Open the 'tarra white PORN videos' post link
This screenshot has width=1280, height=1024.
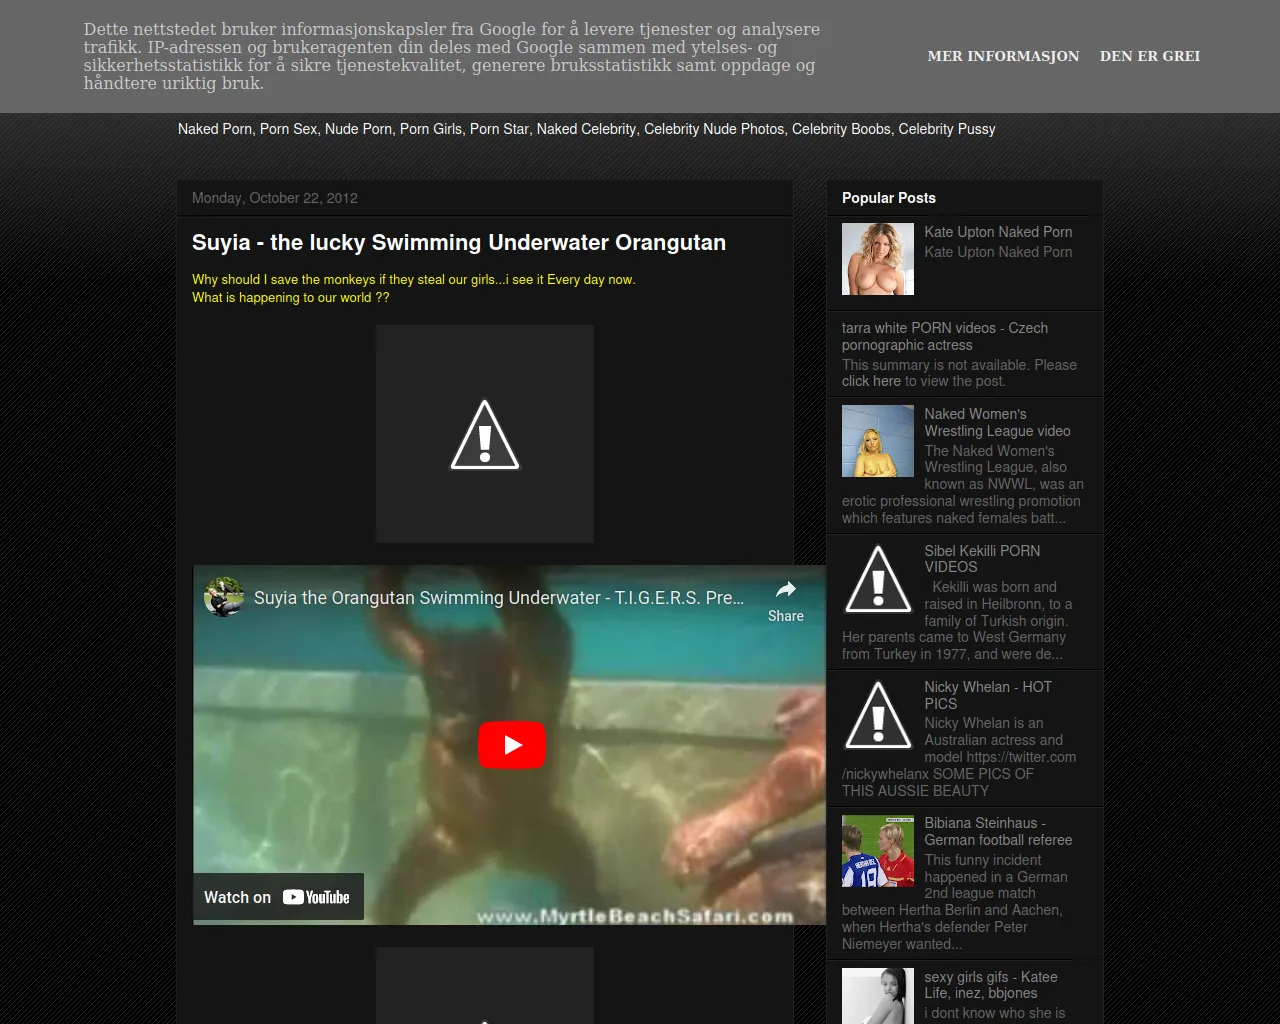tap(945, 336)
